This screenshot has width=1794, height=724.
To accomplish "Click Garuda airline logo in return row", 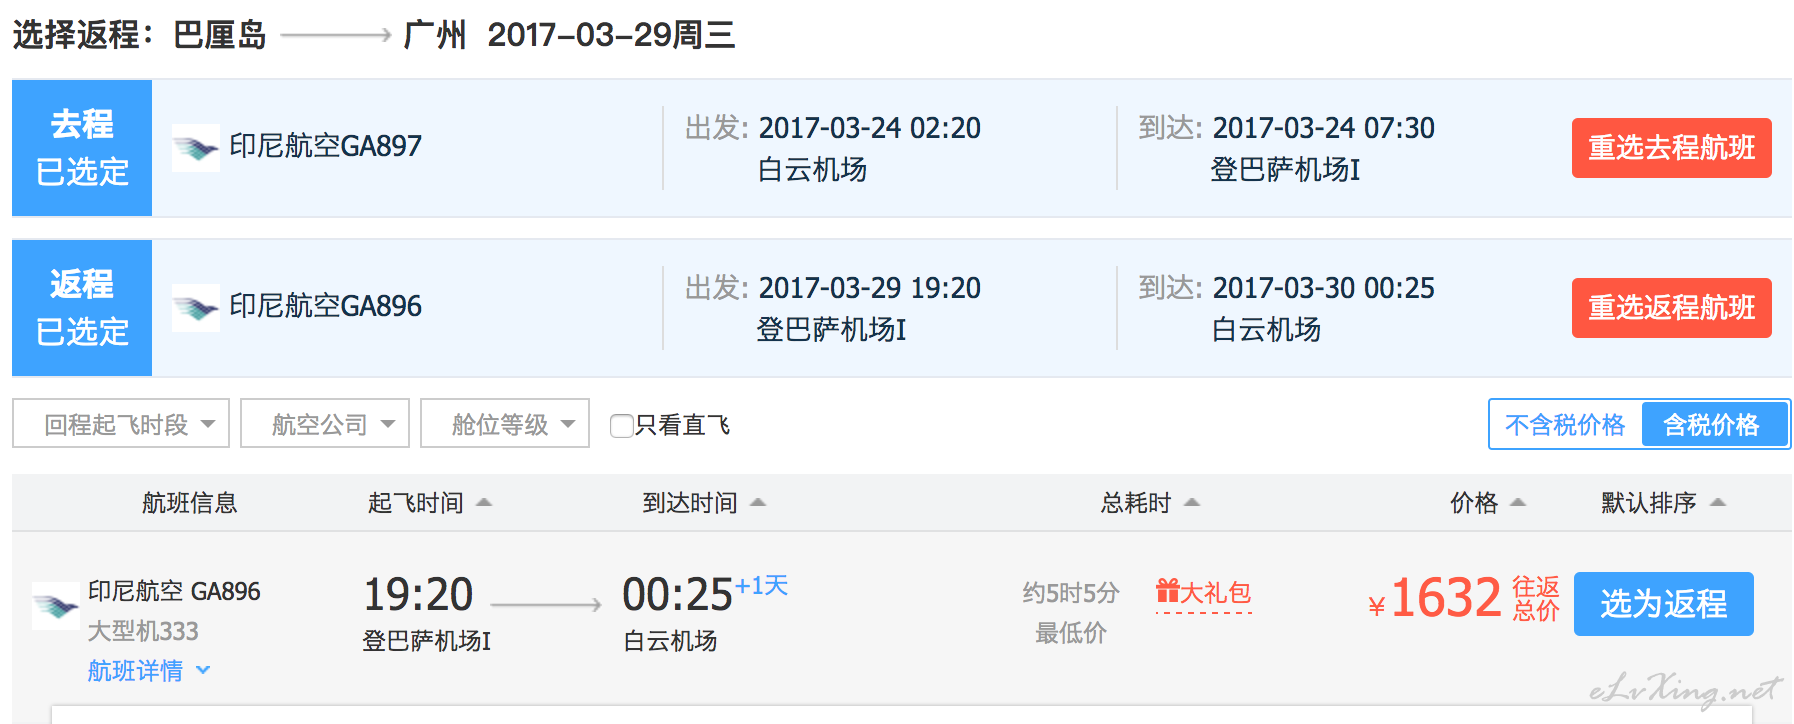I will click(196, 308).
